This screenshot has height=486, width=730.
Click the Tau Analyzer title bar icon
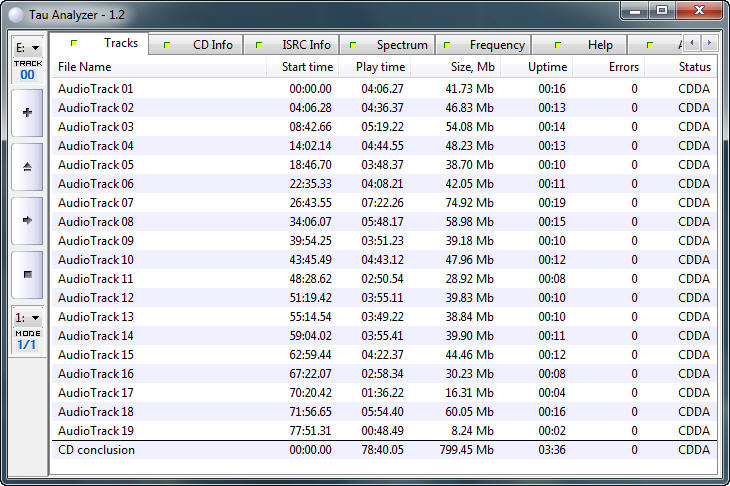click(15, 11)
